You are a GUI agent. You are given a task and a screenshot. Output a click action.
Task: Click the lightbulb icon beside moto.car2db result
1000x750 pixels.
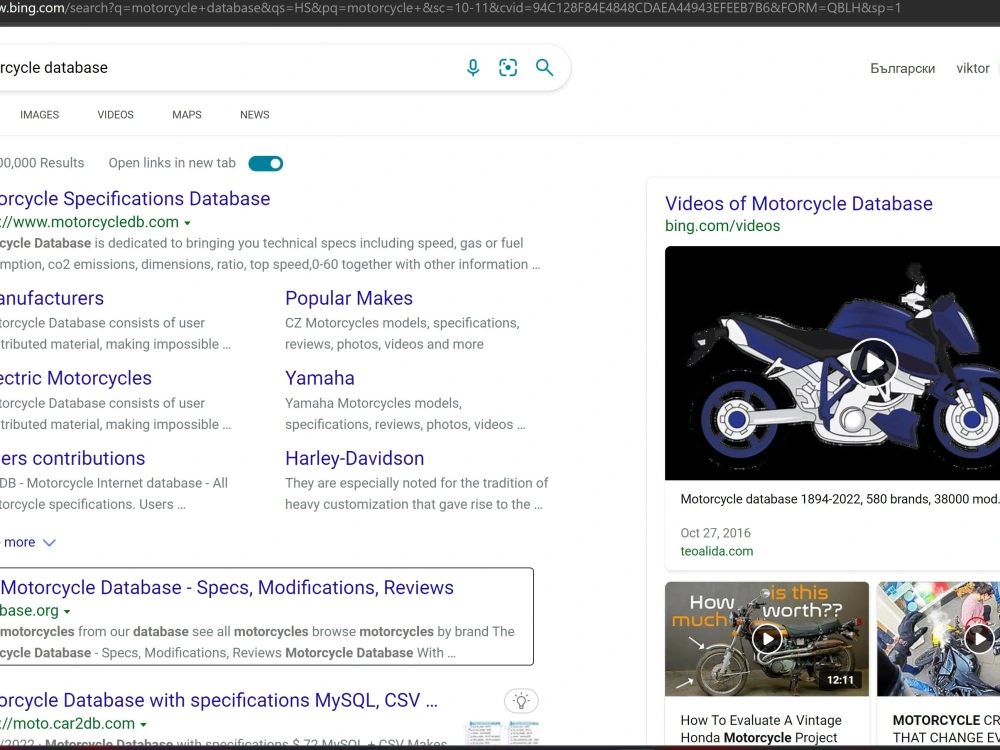click(521, 701)
